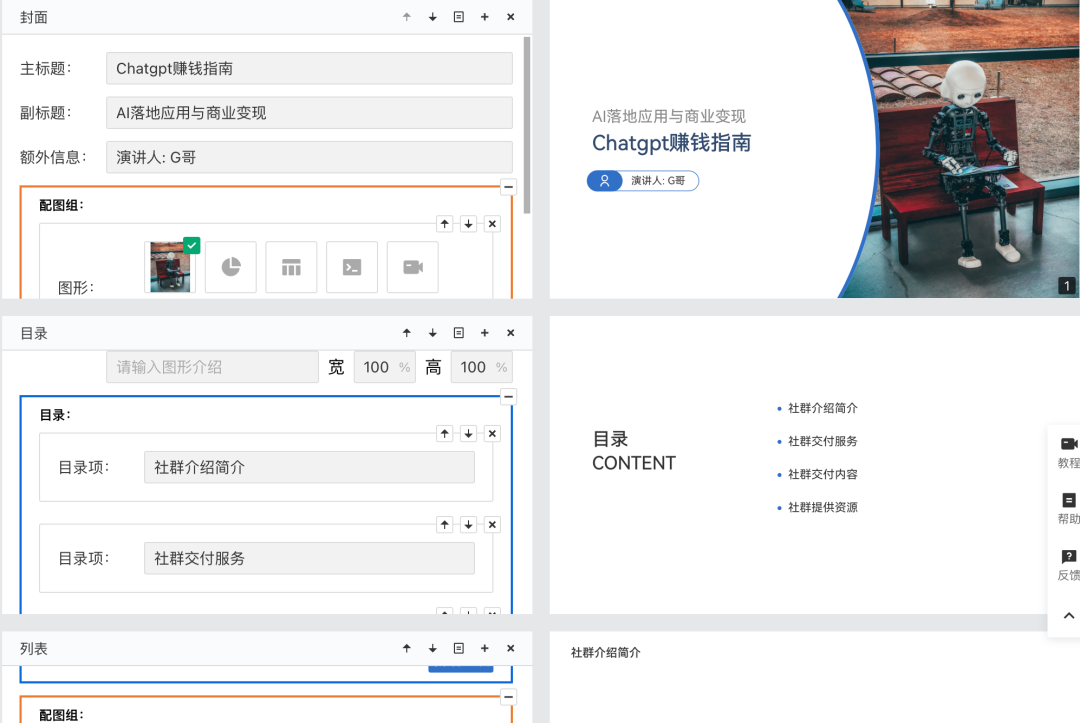Move the 列表 section up

[x=406, y=649]
